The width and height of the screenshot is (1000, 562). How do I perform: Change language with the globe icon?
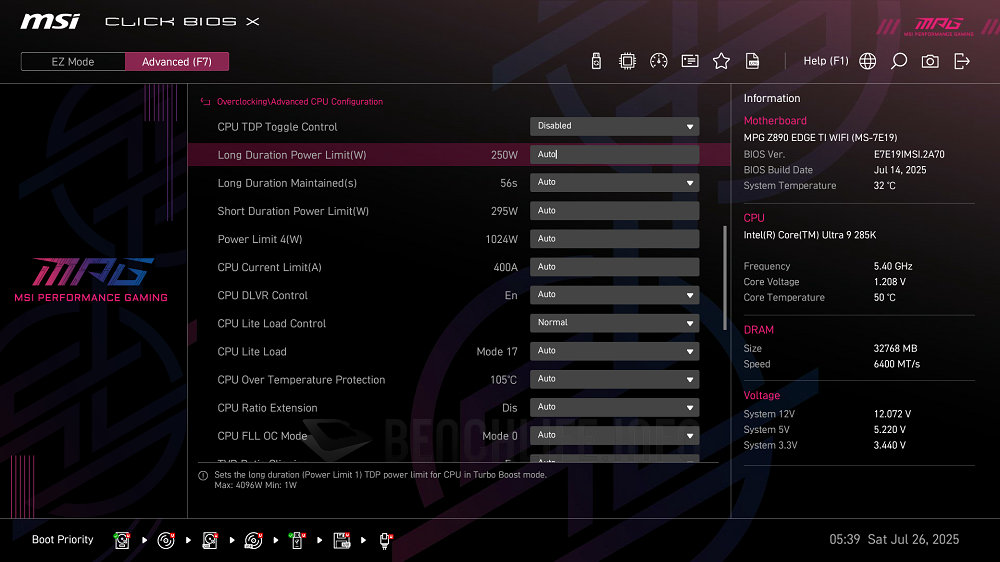coord(867,61)
